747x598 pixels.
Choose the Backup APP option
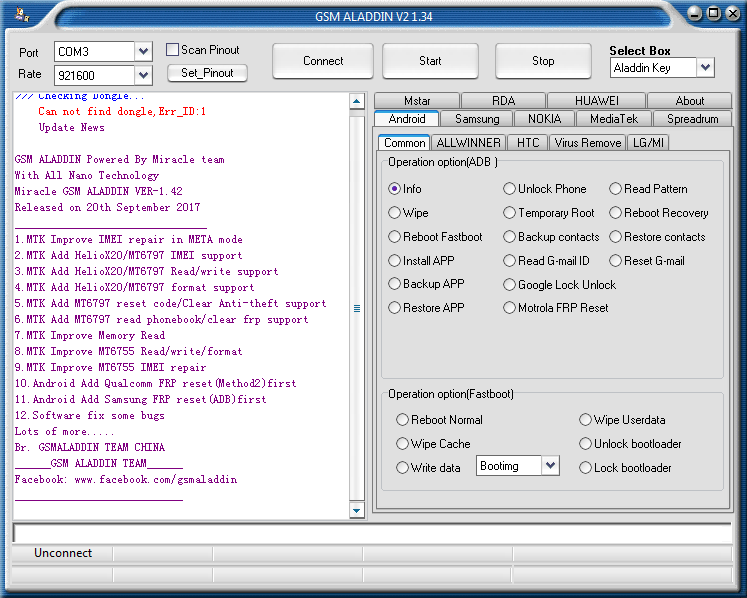pyautogui.click(x=394, y=284)
